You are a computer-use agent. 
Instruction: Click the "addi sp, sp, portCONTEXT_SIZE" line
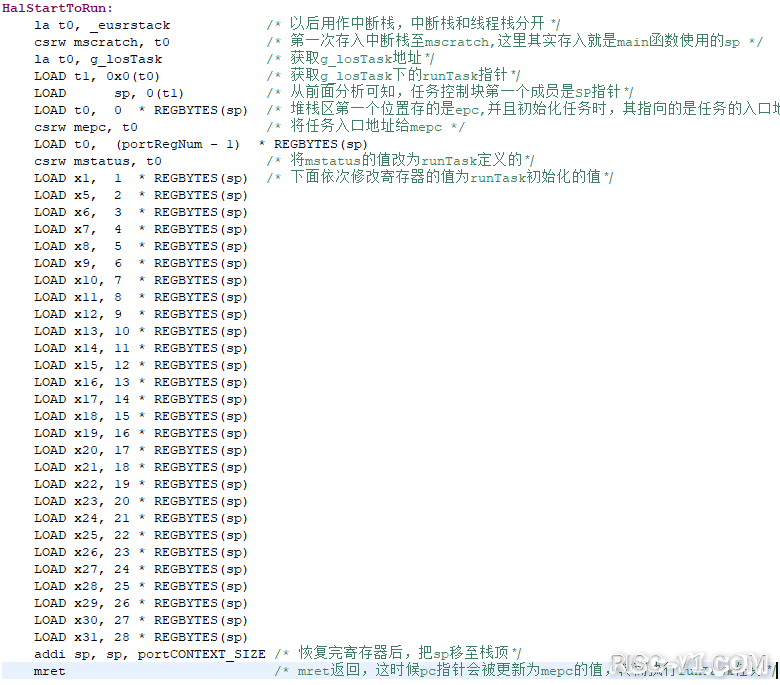coord(150,654)
